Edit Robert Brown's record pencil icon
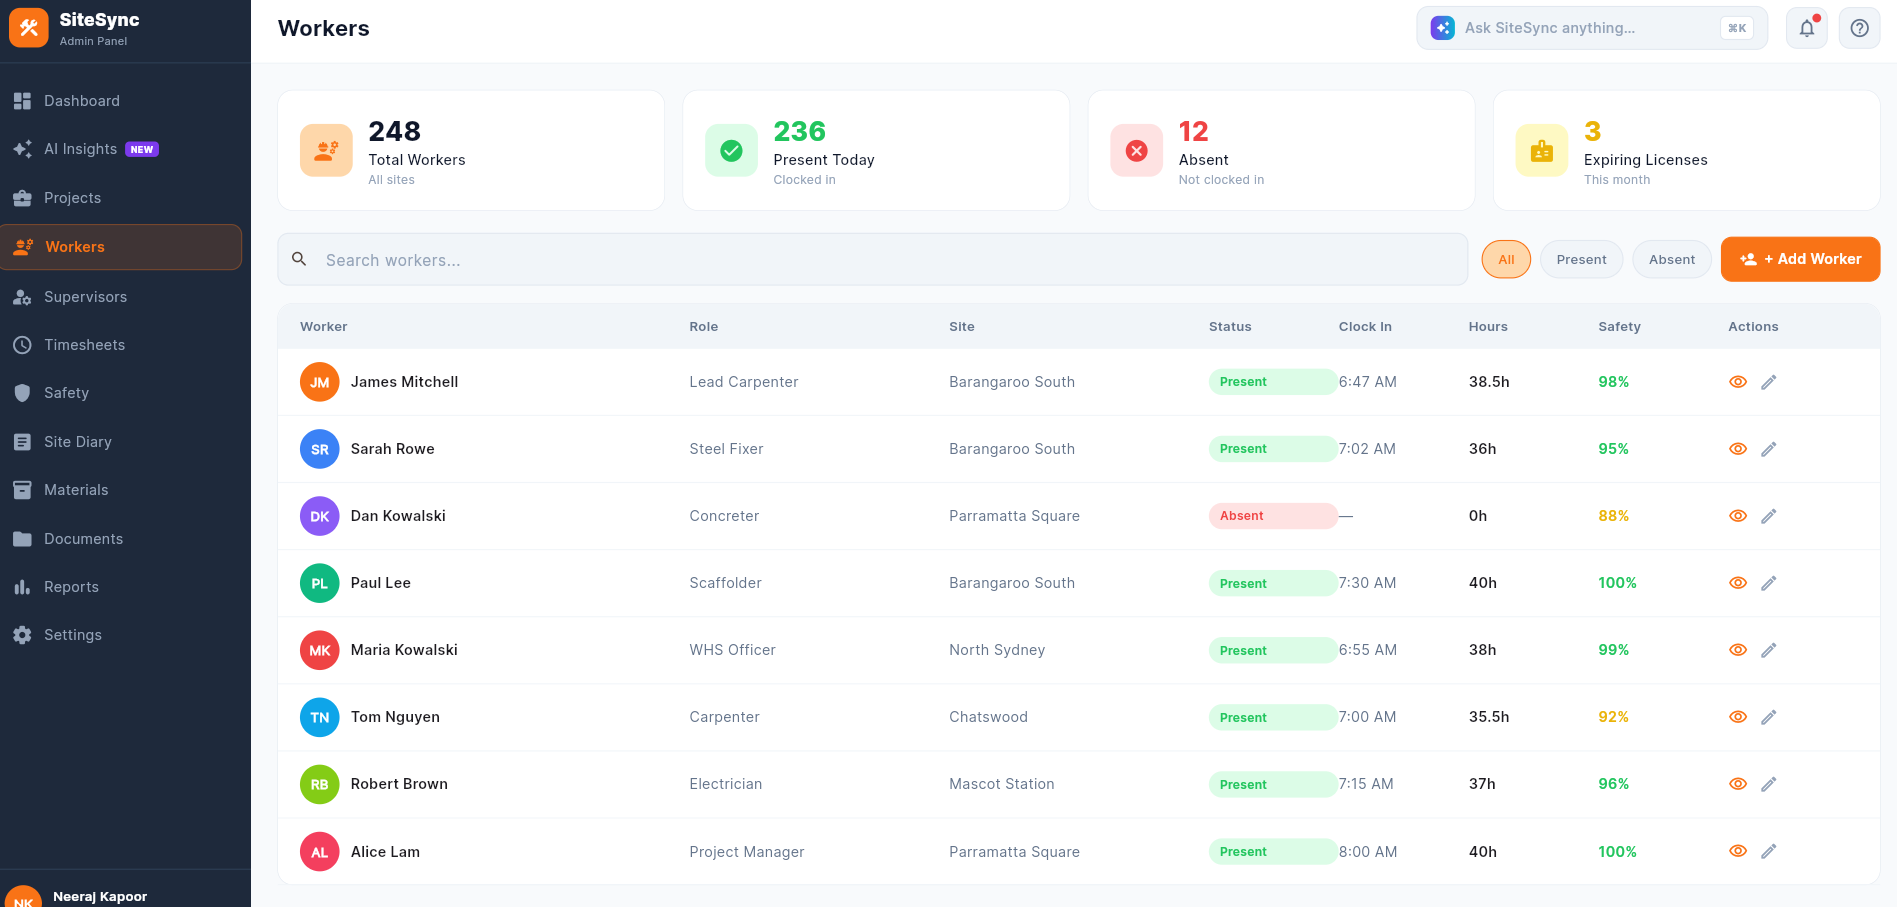 [x=1769, y=784]
